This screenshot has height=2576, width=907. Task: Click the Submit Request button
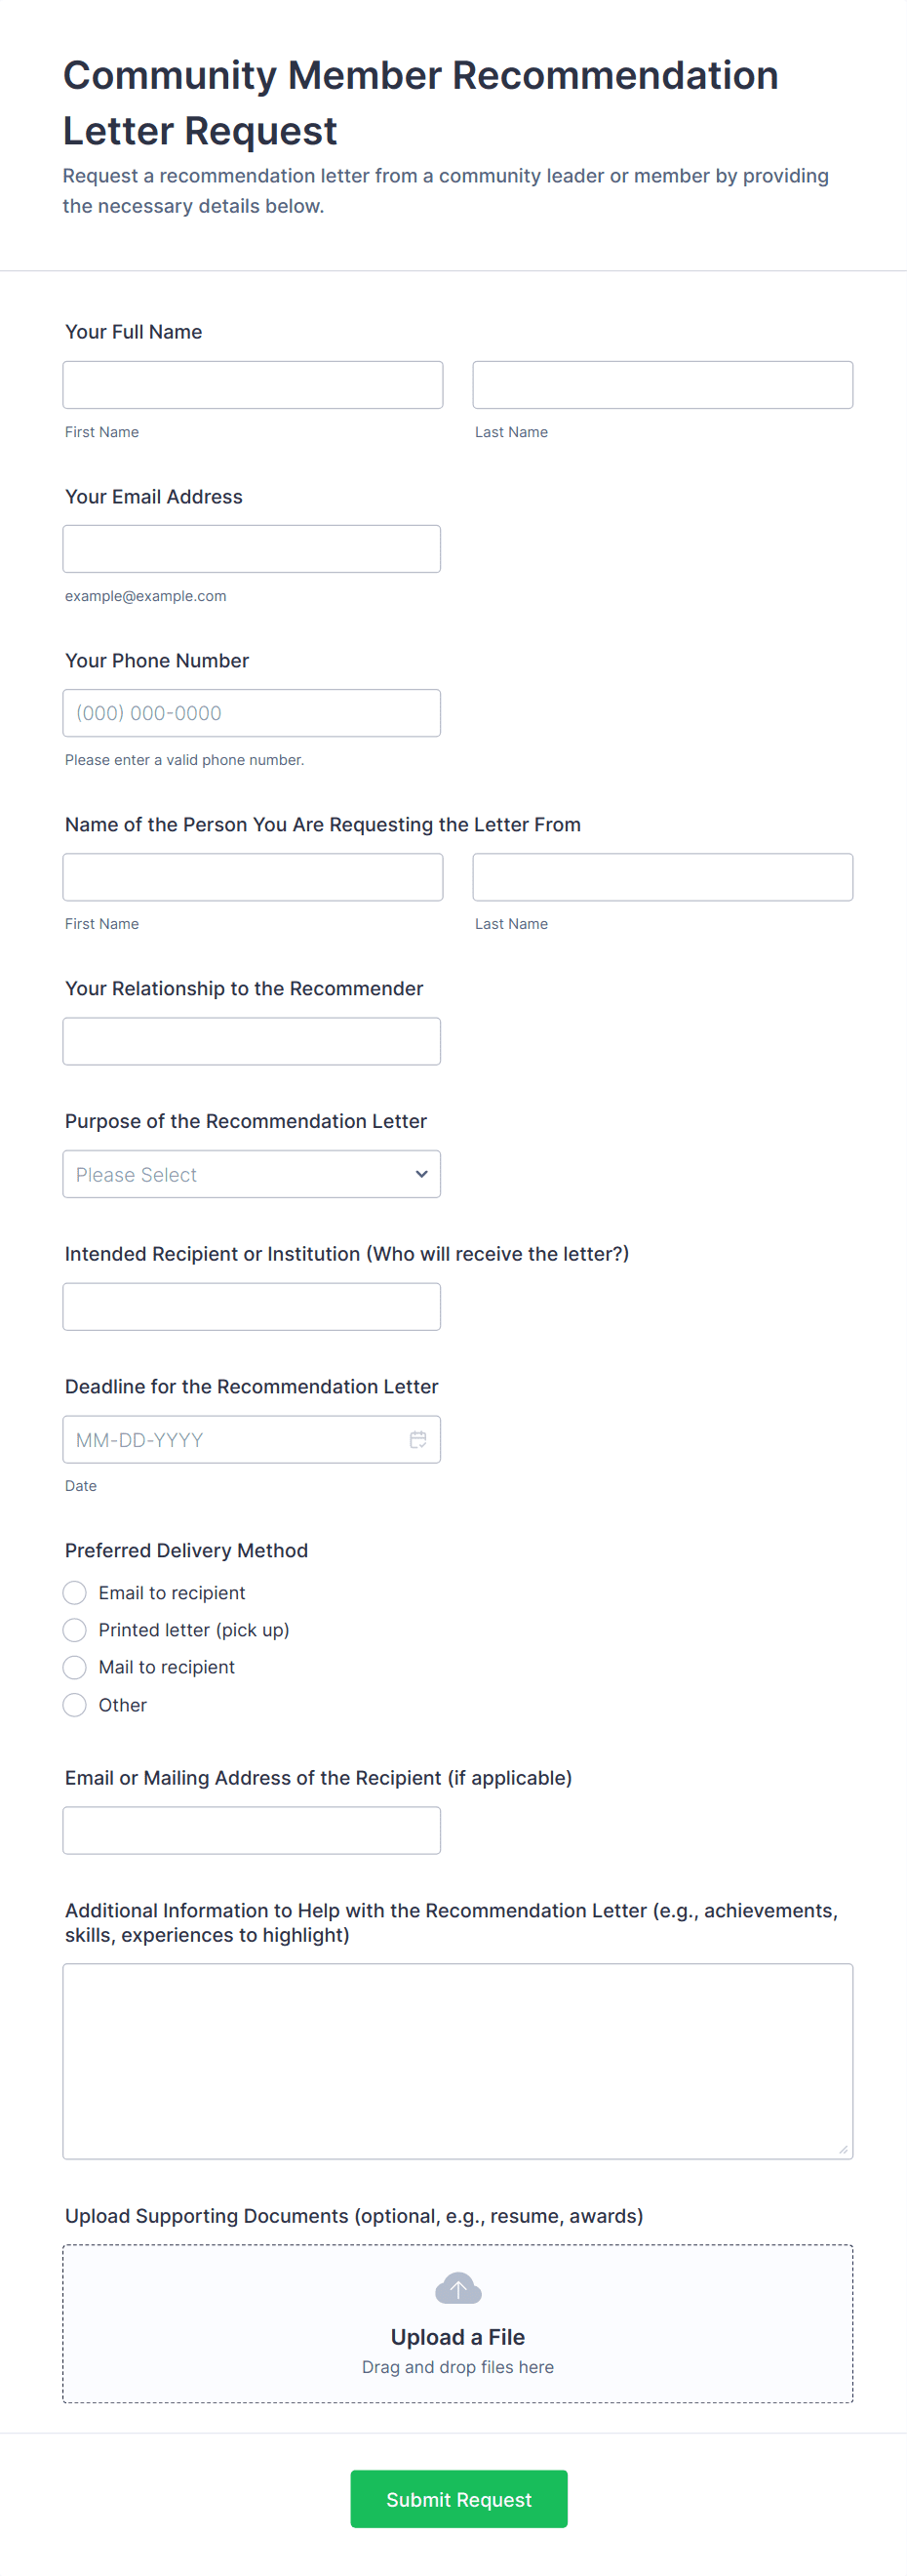pyautogui.click(x=458, y=2499)
